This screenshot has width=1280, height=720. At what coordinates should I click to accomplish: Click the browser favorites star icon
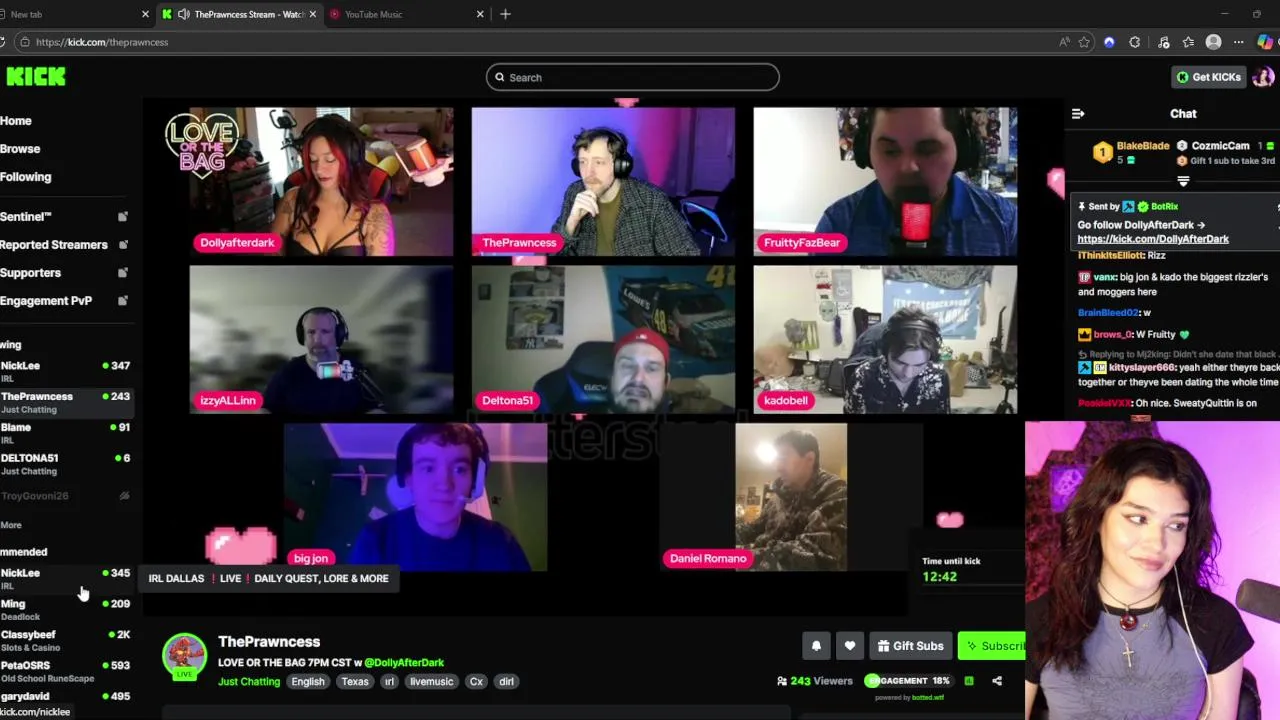[1084, 42]
